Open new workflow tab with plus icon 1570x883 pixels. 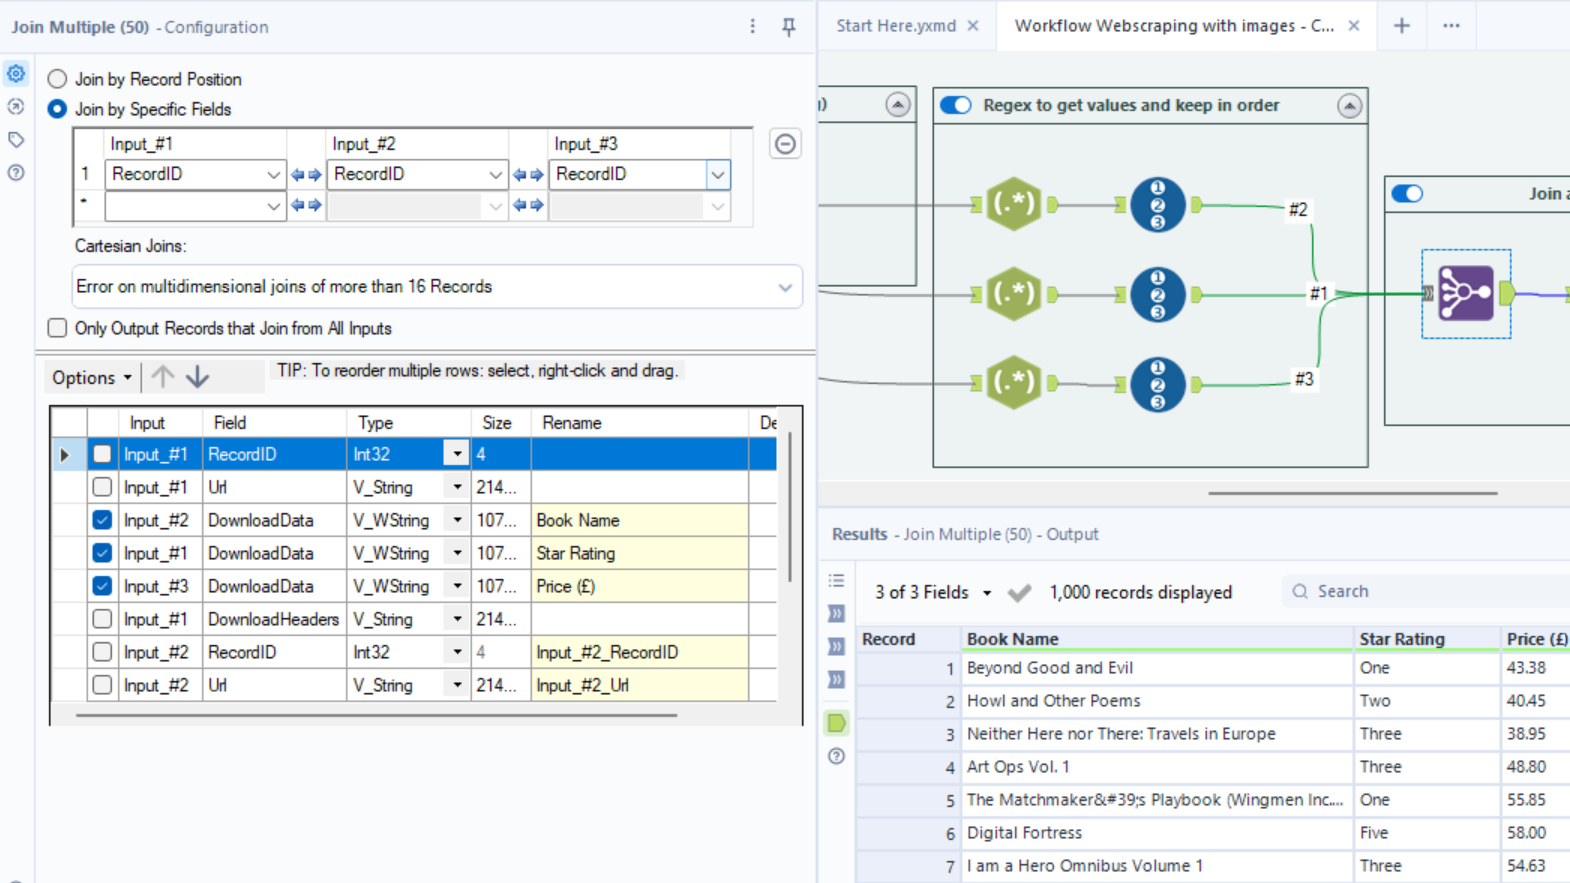pyautogui.click(x=1401, y=26)
